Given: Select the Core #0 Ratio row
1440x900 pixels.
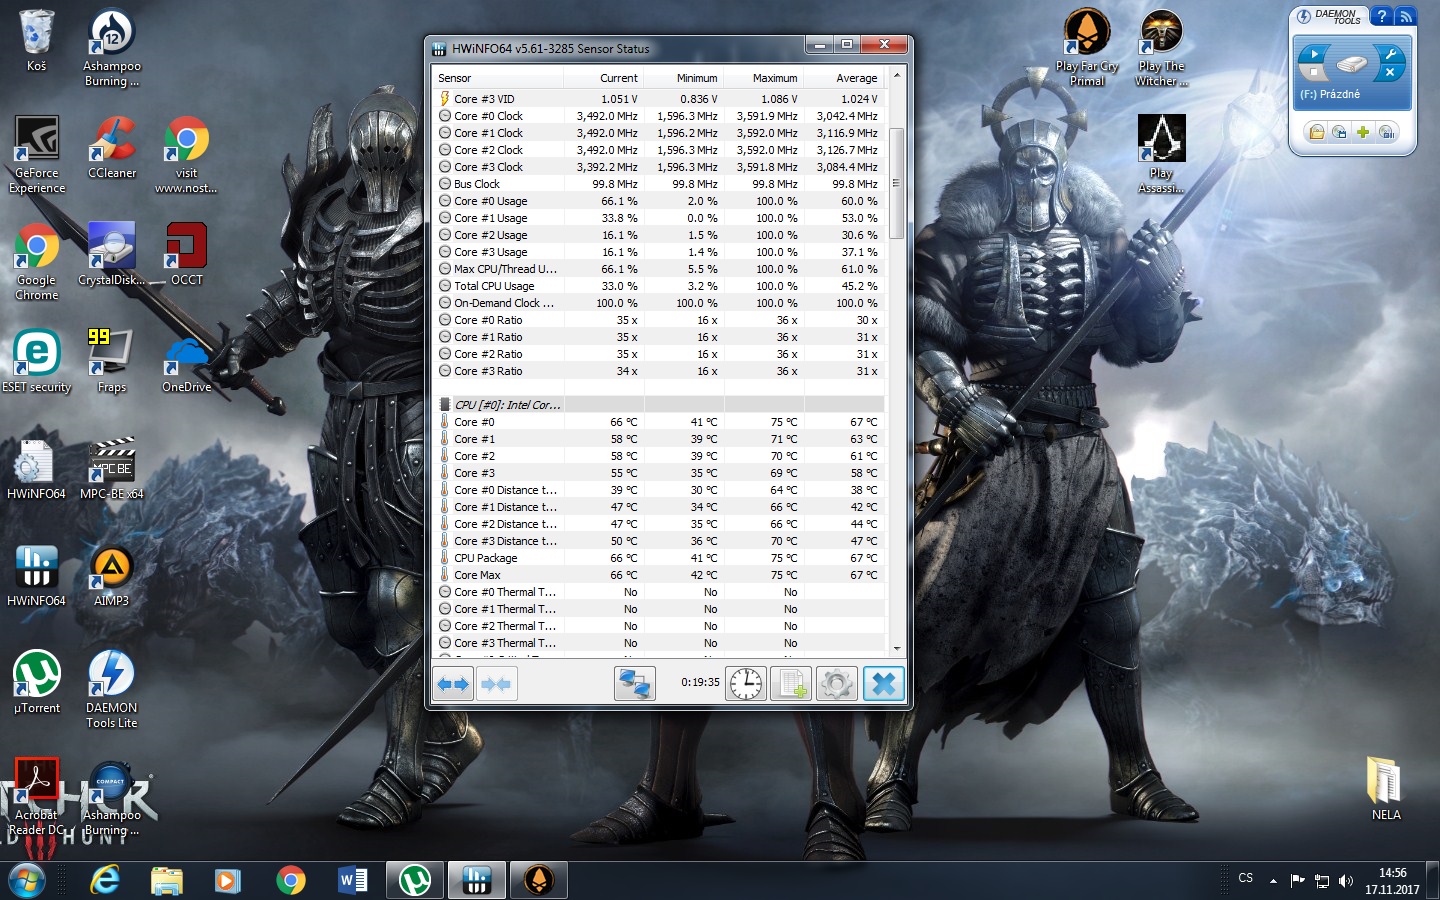Looking at the screenshot, I should [x=659, y=320].
